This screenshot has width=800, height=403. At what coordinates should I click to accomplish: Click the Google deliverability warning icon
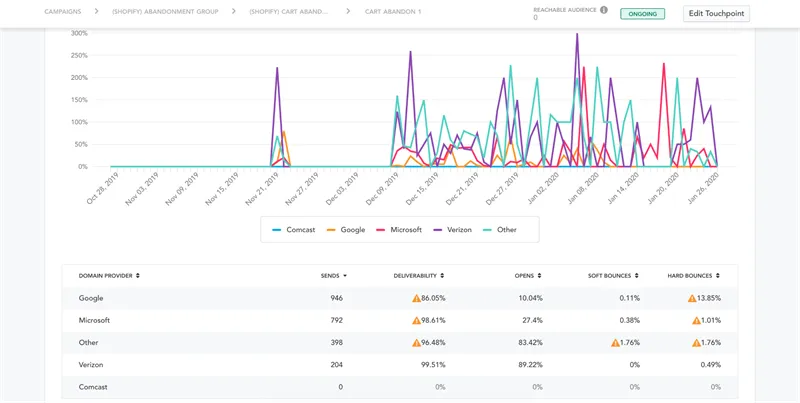(x=416, y=298)
